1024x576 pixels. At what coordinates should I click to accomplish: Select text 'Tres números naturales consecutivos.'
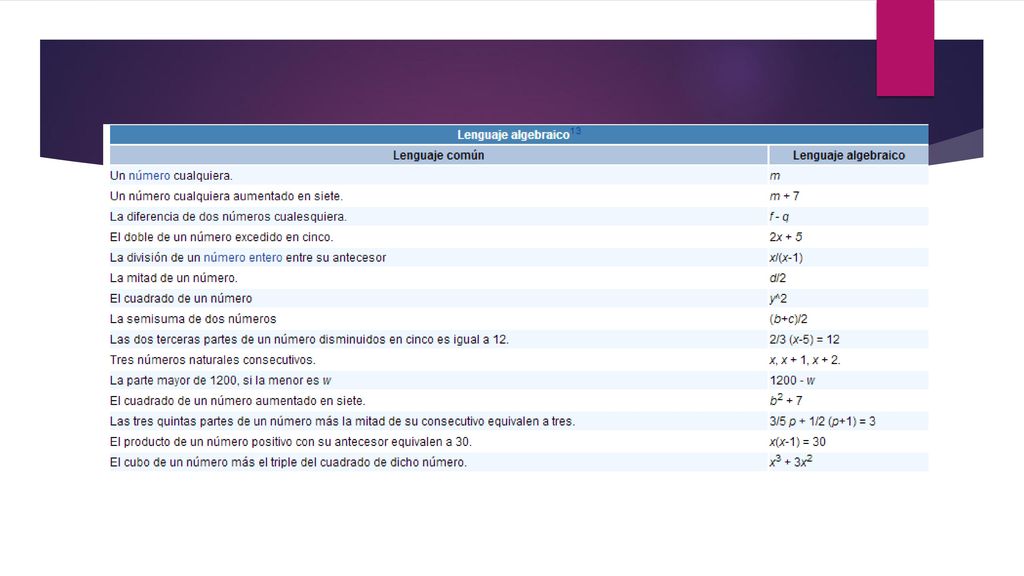pos(212,360)
